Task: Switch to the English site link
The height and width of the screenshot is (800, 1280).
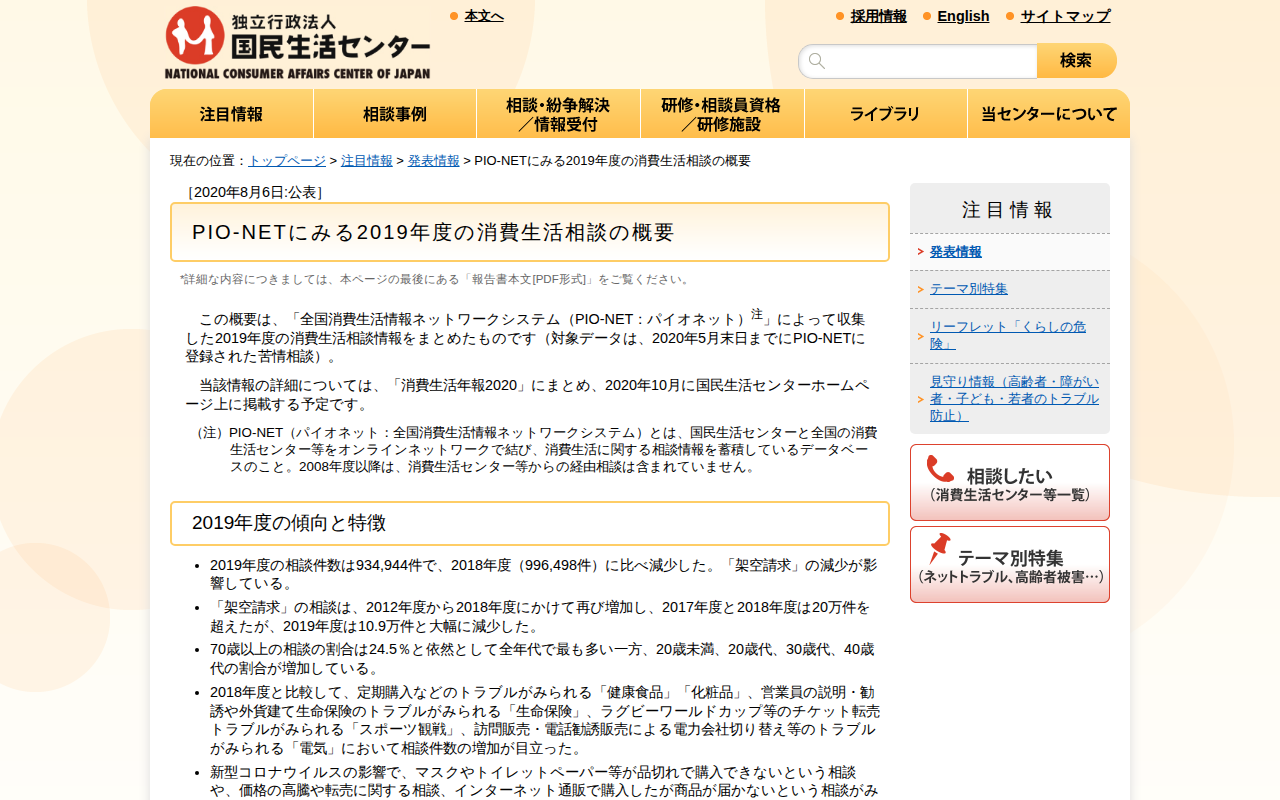Action: (x=963, y=16)
